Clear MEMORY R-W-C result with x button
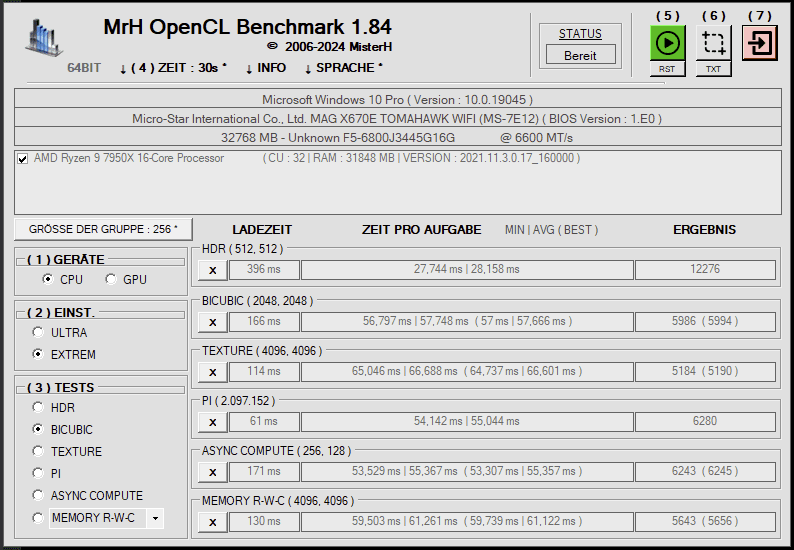794x550 pixels. coord(213,522)
